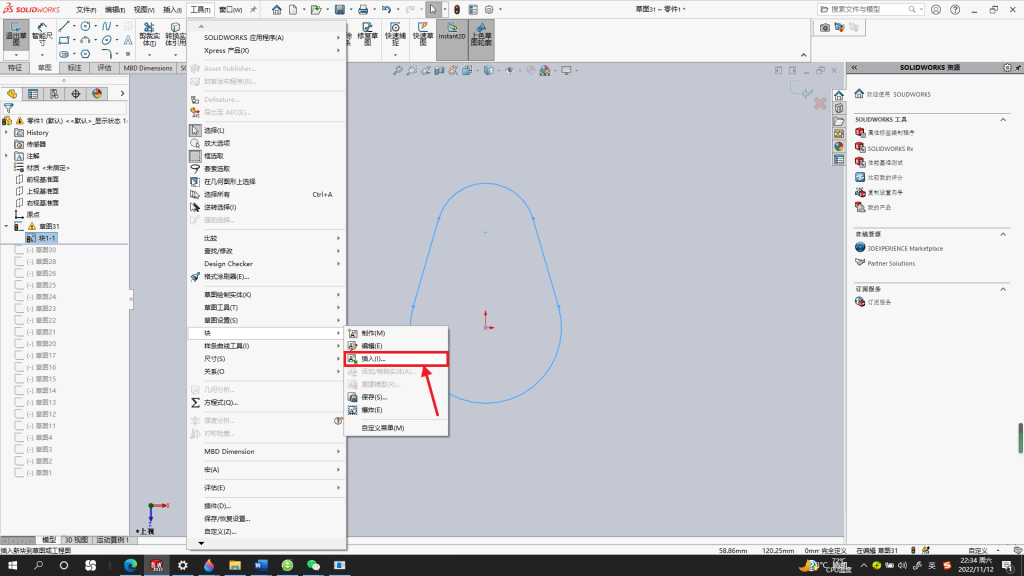Screen dimensions: 1024x576
Task: Click the save disk icon in top toolbar
Action: pos(340,9)
